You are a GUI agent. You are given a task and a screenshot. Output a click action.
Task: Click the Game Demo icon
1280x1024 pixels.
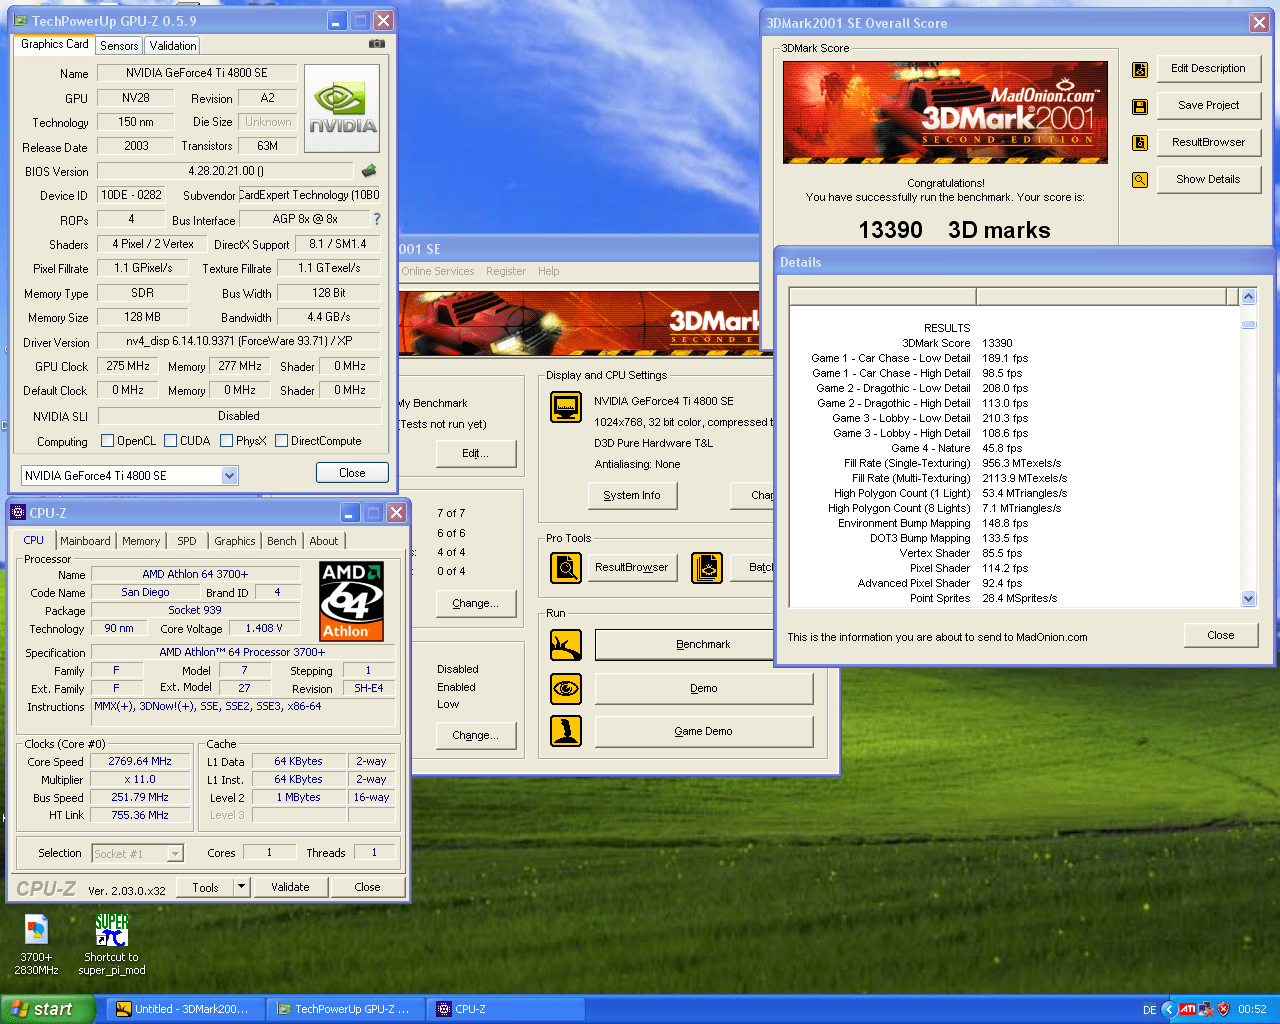pos(566,731)
